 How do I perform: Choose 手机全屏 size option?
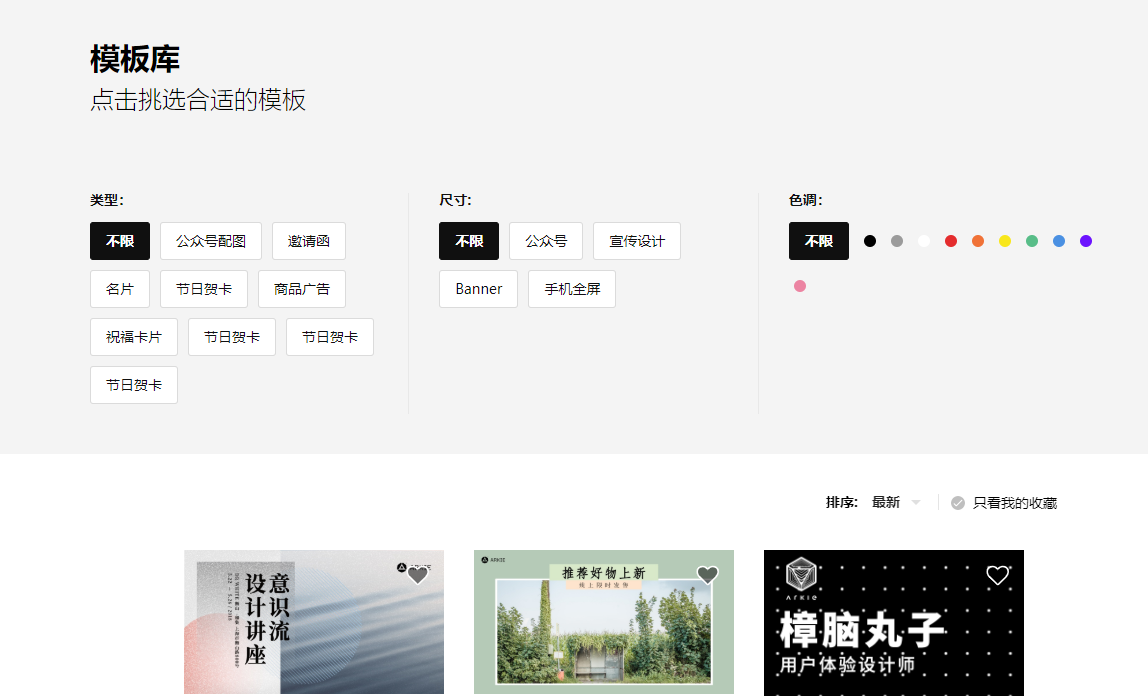[x=572, y=289]
